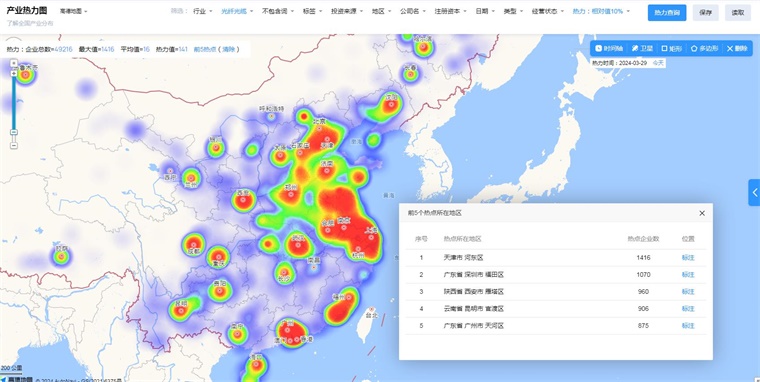Select the 广东省 深圳市 福田区 cell
Image resolution: width=760 pixels, height=382 pixels.
[x=474, y=275]
